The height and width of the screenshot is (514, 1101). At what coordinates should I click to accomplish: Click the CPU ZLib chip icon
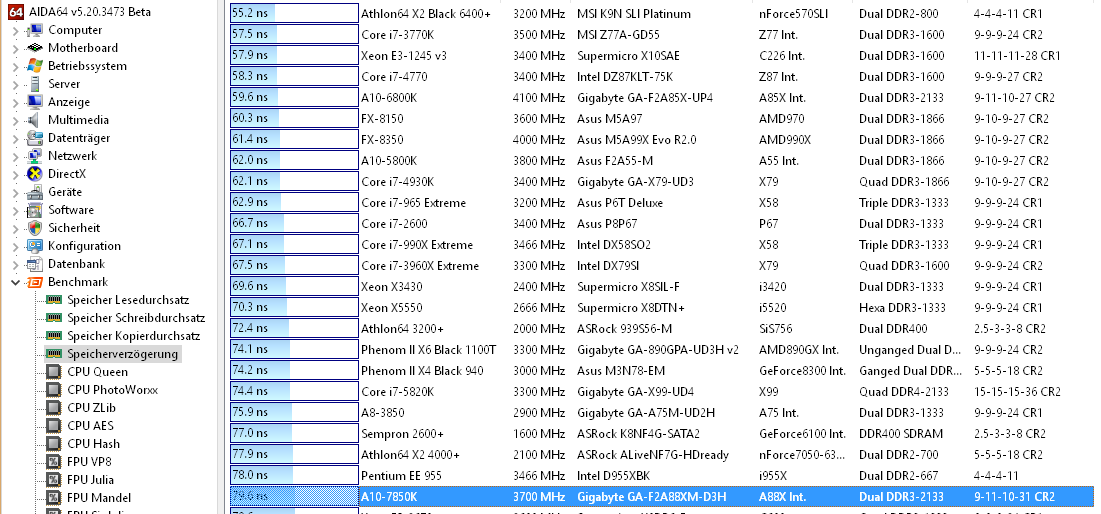click(54, 408)
